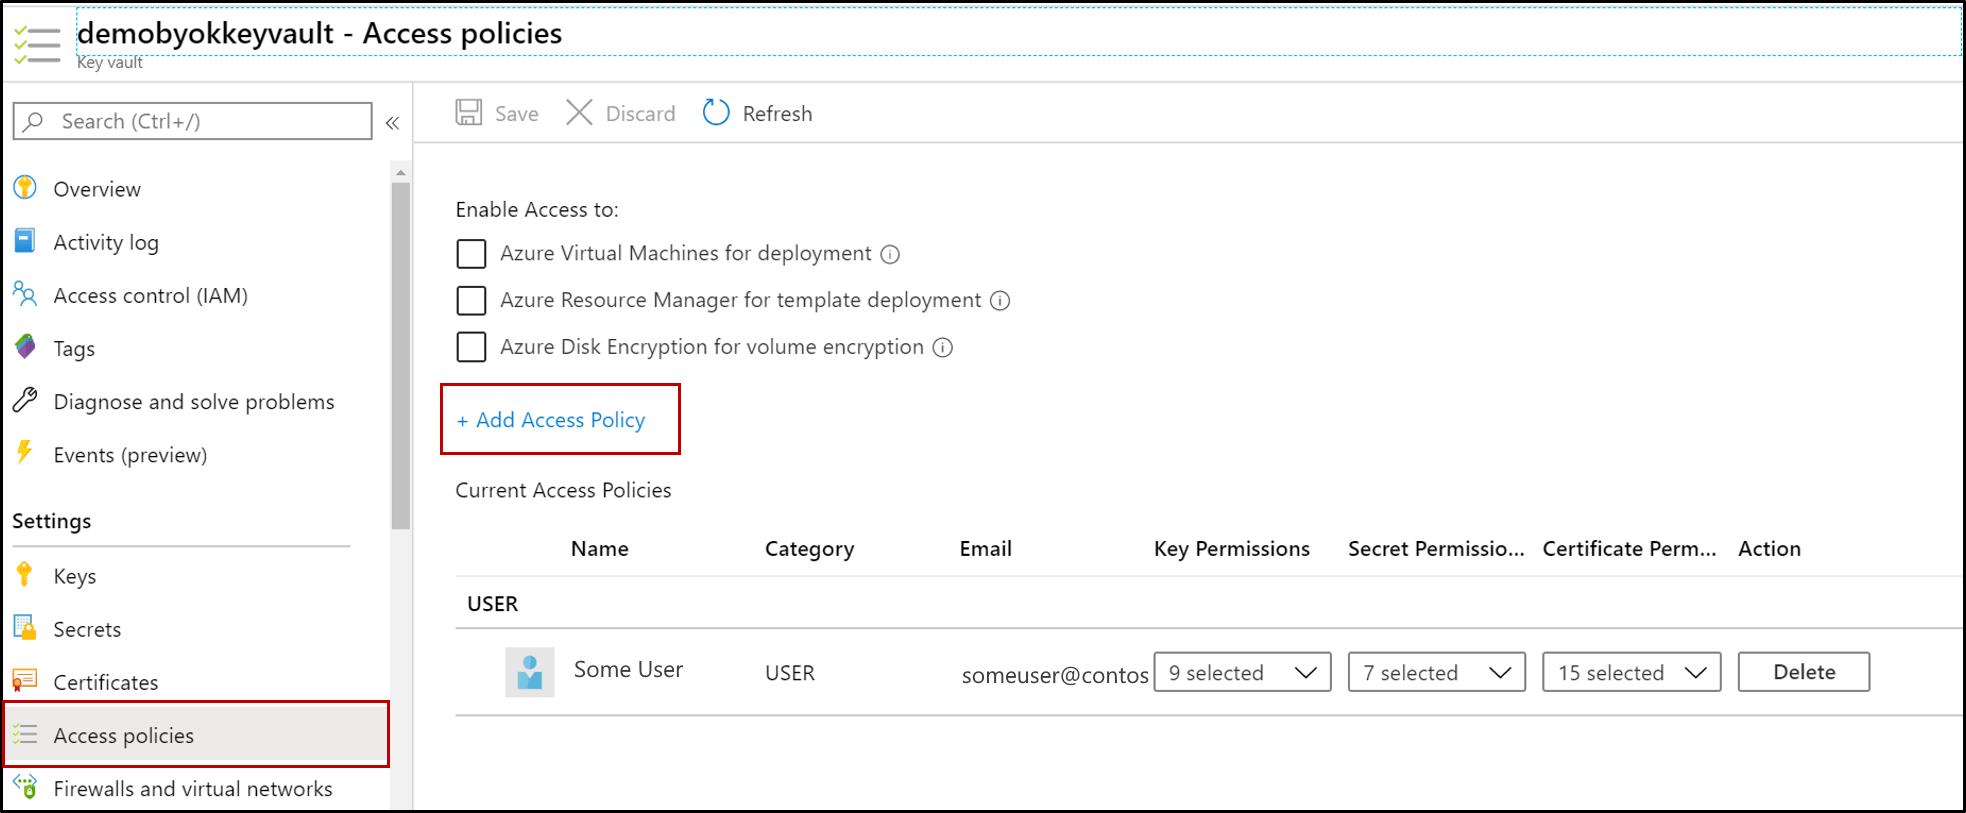Click the Certificates icon under Settings
The width and height of the screenshot is (1966, 813).
[x=25, y=681]
